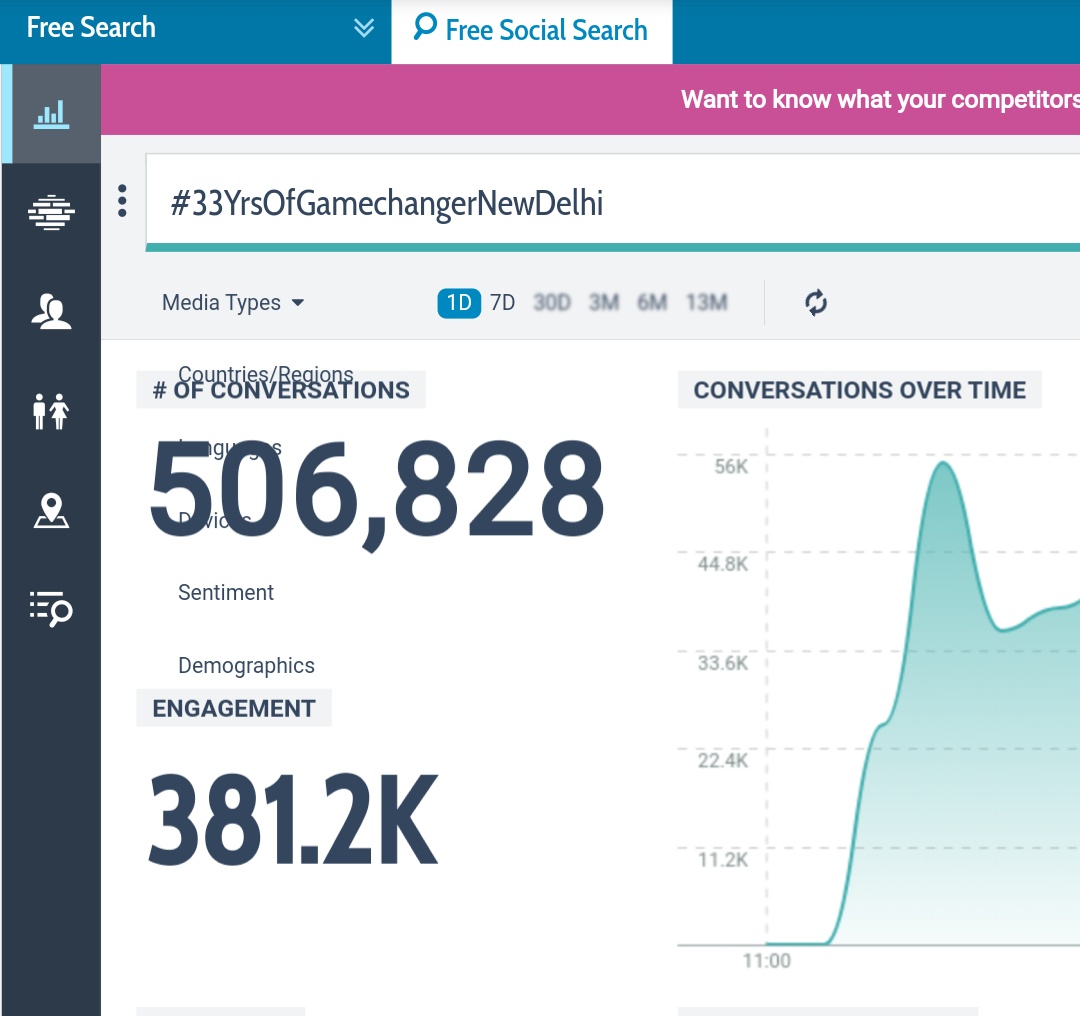This screenshot has height=1016, width=1080.
Task: Click the # of Conversations heading
Action: [x=281, y=390]
